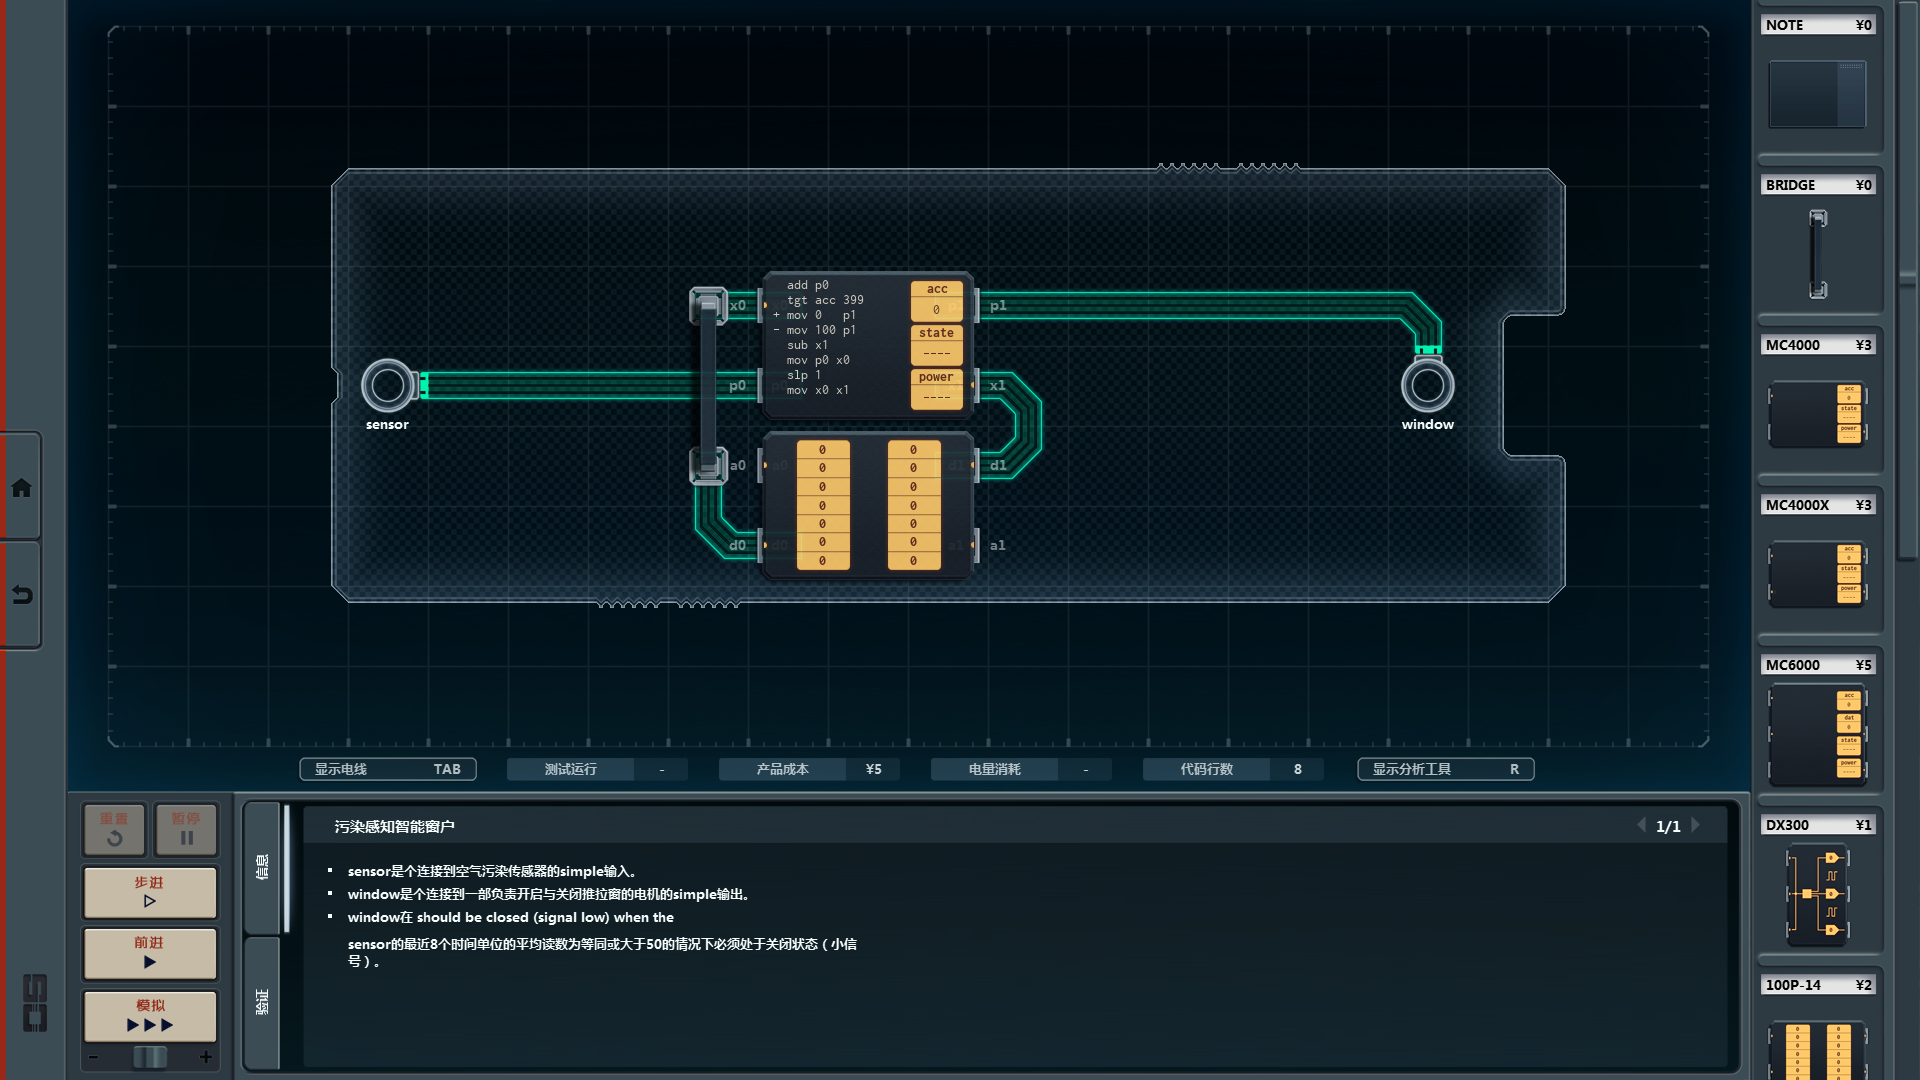Select the 100P-14 memory part
Image resolution: width=1920 pixels, height=1080 pixels.
pos(1817,1048)
